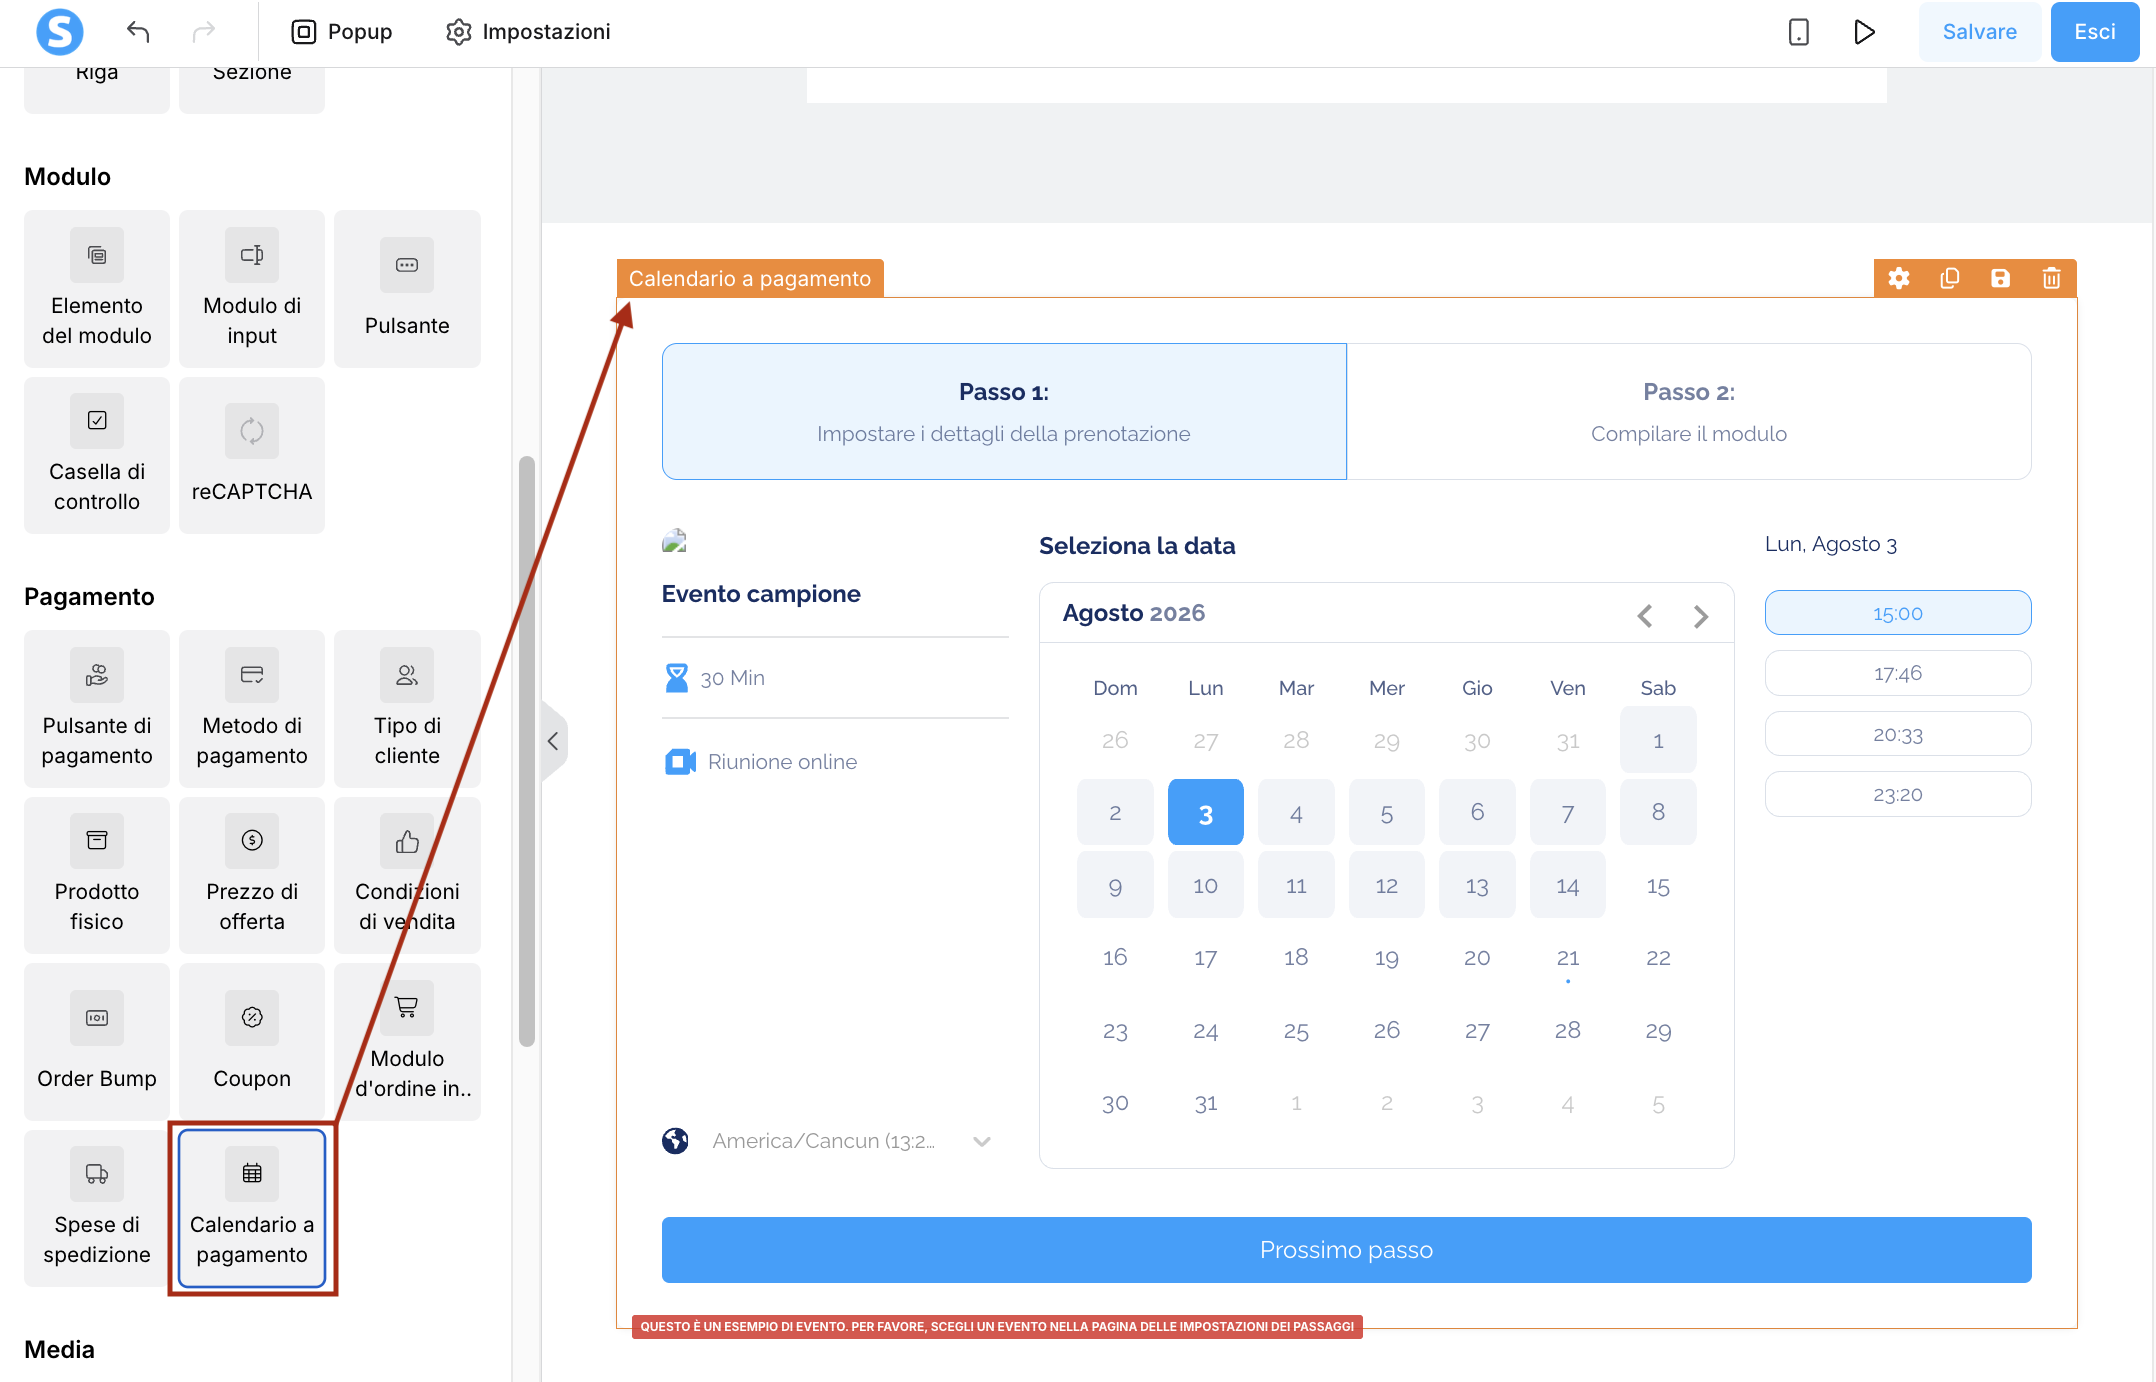Select August 10 on calendar
Image resolution: width=2156 pixels, height=1382 pixels.
(x=1206, y=885)
